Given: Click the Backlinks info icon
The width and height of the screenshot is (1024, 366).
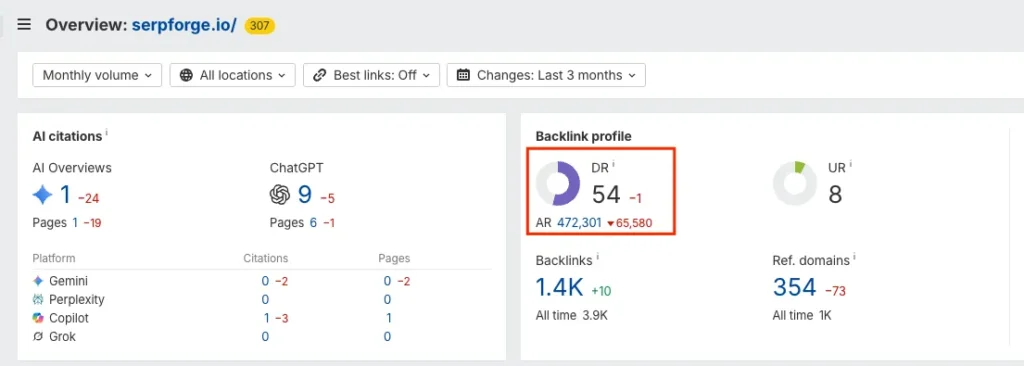Looking at the screenshot, I should coord(598,258).
